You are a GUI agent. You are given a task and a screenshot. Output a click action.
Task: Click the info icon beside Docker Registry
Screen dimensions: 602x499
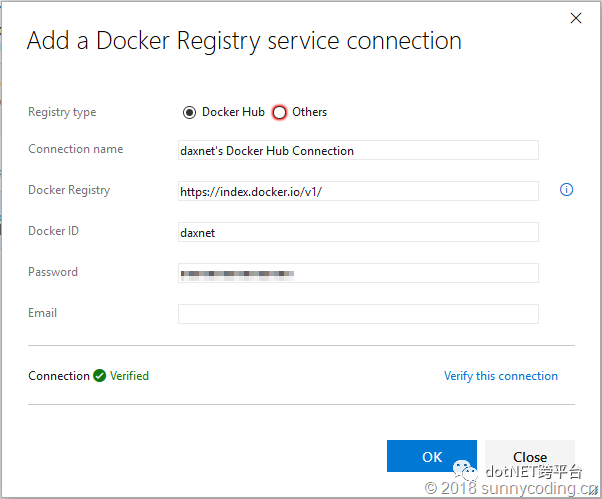pyautogui.click(x=567, y=189)
